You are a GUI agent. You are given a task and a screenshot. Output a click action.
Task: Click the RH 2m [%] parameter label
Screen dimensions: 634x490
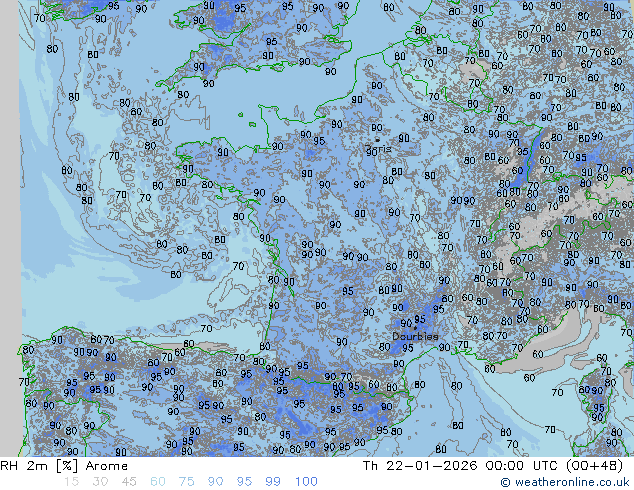(32, 466)
